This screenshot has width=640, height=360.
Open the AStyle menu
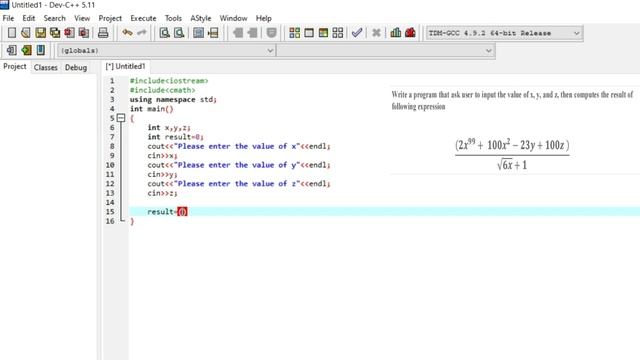pos(201,18)
